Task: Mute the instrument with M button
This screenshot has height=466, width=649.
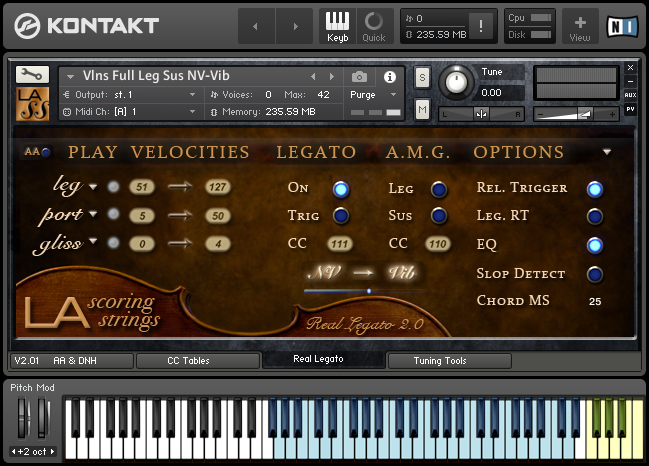Action: coord(422,109)
